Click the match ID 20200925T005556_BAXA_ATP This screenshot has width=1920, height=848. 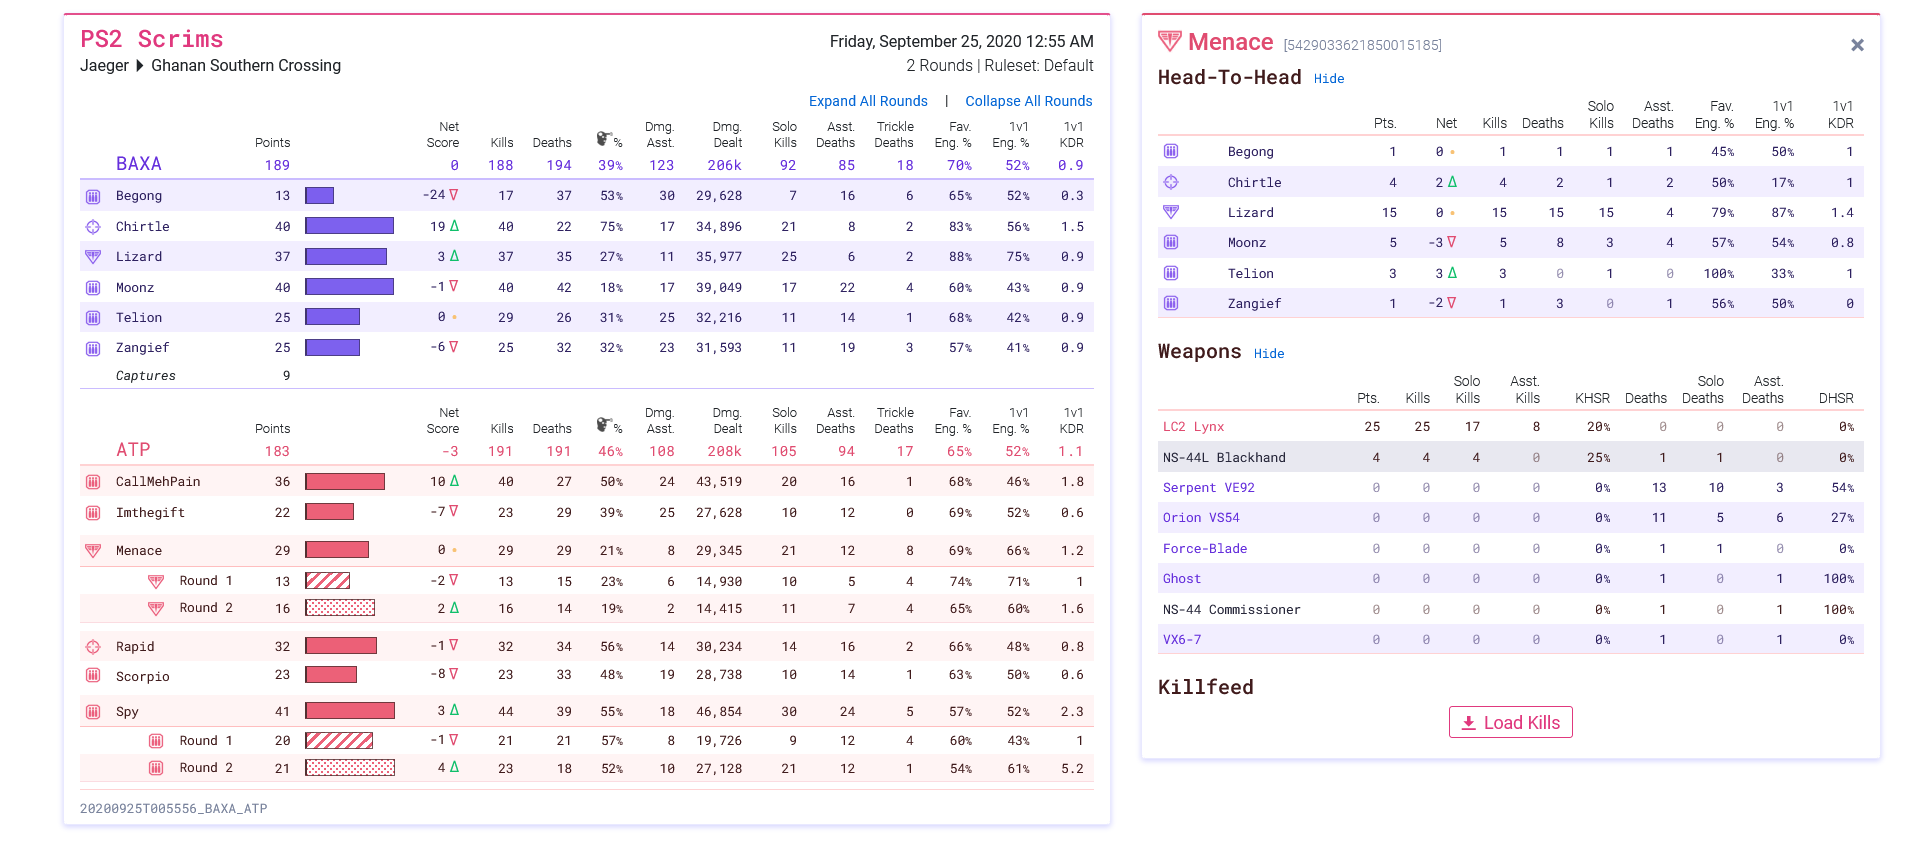point(174,809)
